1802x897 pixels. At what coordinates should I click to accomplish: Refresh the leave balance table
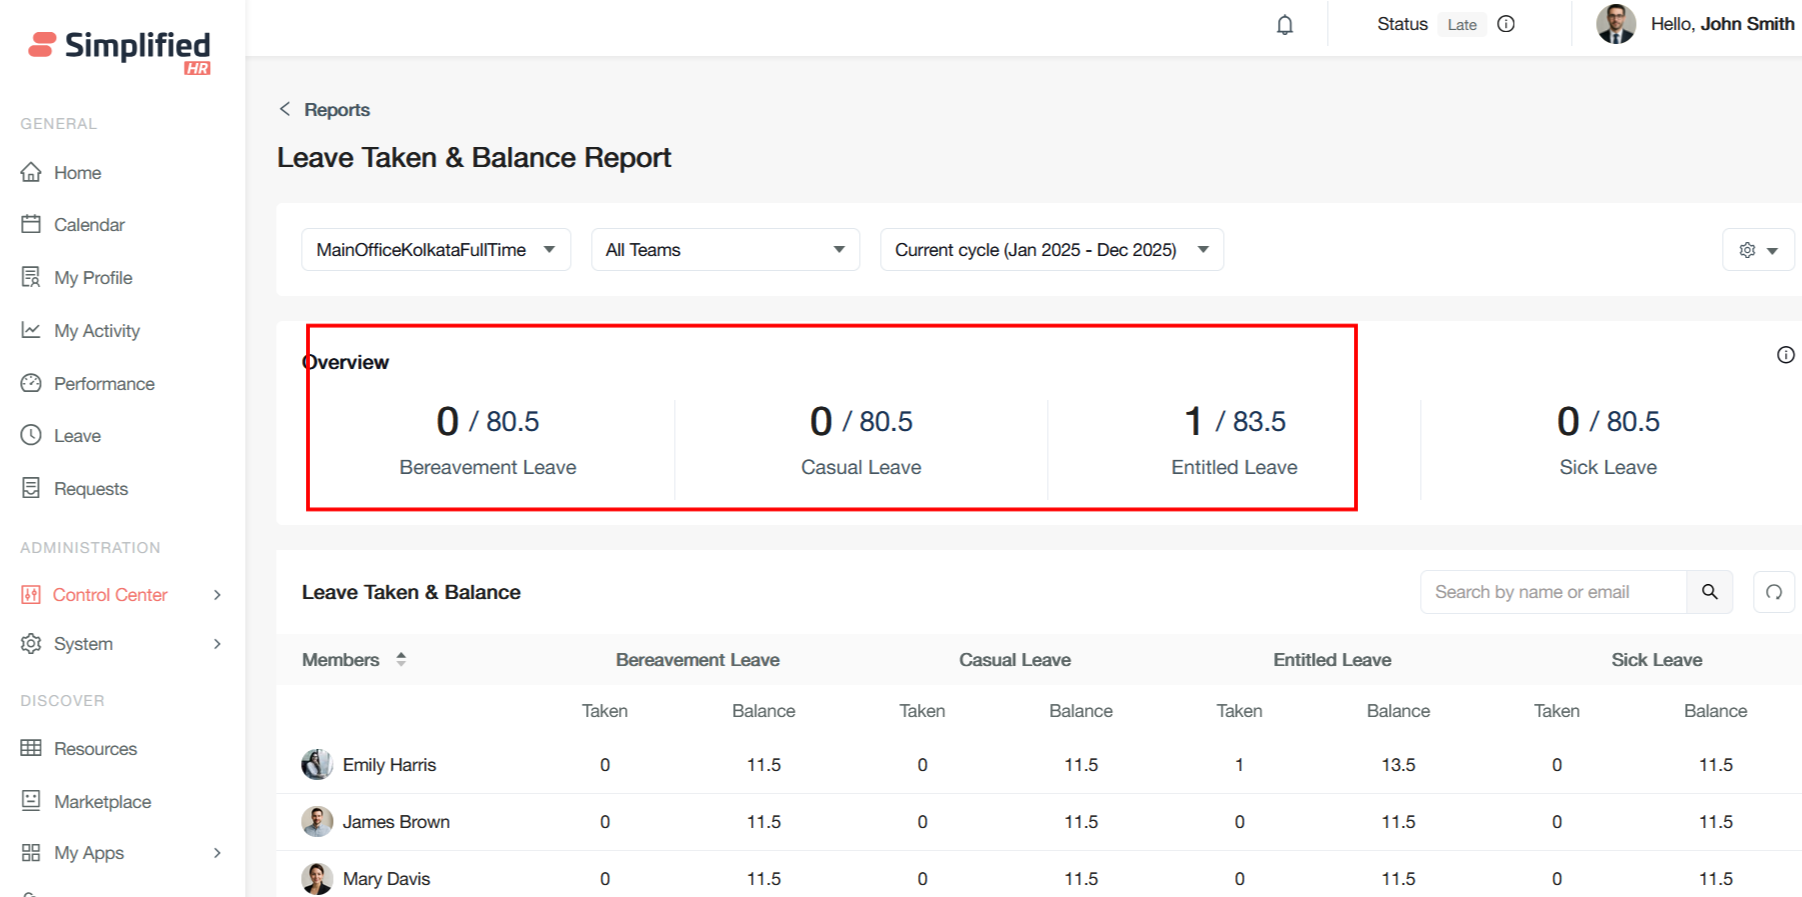click(1773, 592)
